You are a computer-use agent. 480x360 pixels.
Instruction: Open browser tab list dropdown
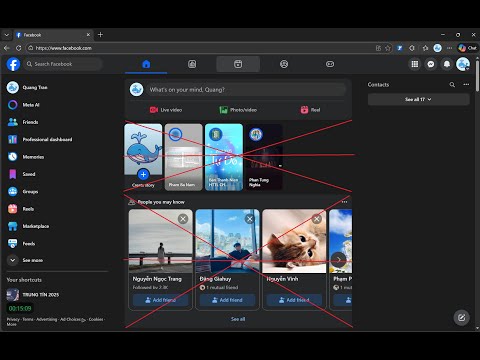click(x=7, y=35)
